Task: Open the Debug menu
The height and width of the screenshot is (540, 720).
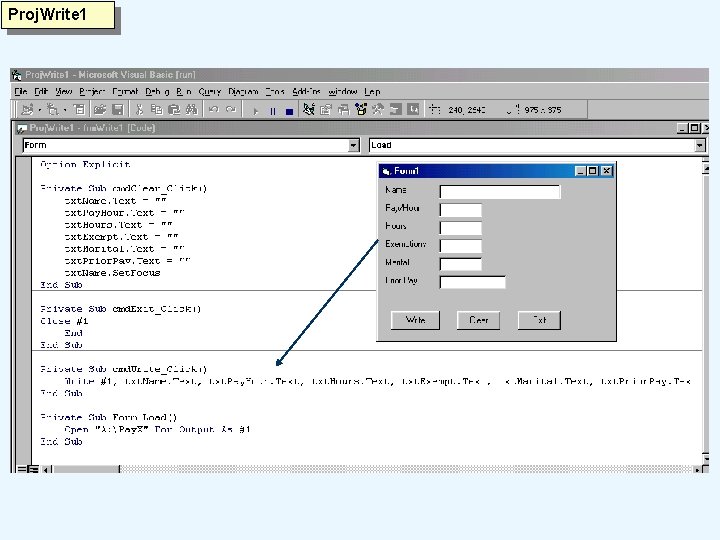Action: [157, 91]
